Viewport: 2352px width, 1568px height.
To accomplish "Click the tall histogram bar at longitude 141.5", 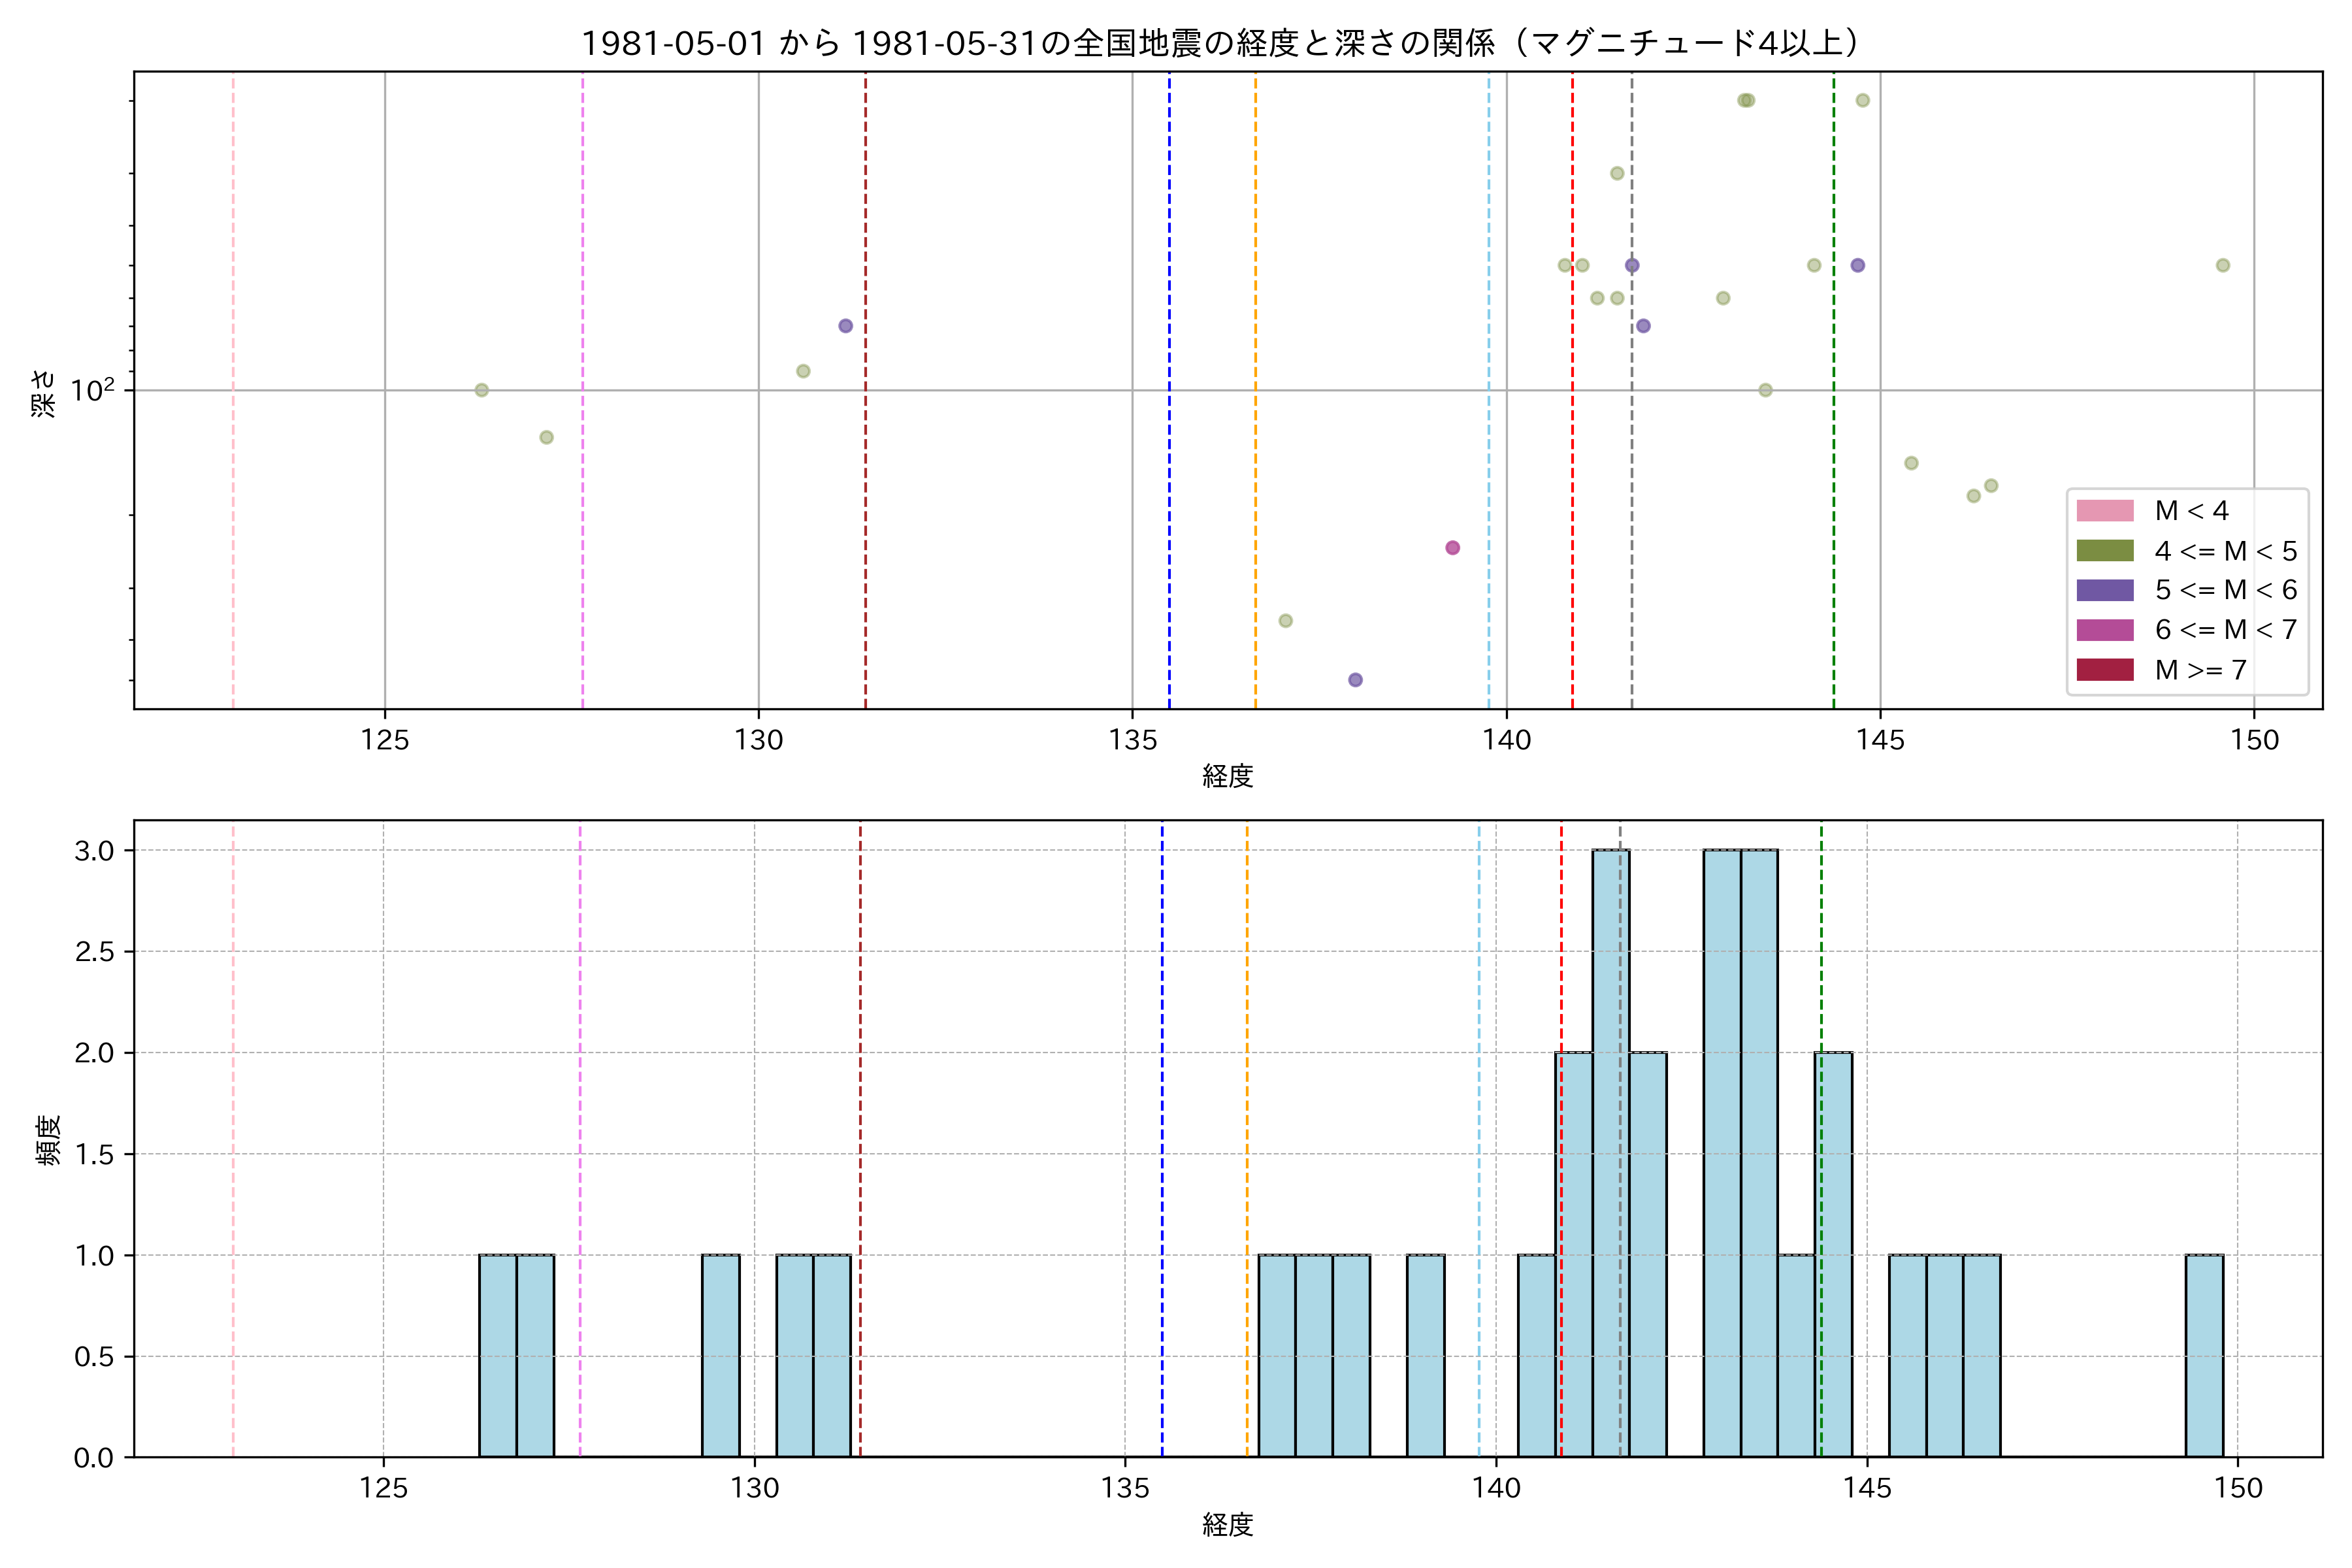I will [1610, 1150].
